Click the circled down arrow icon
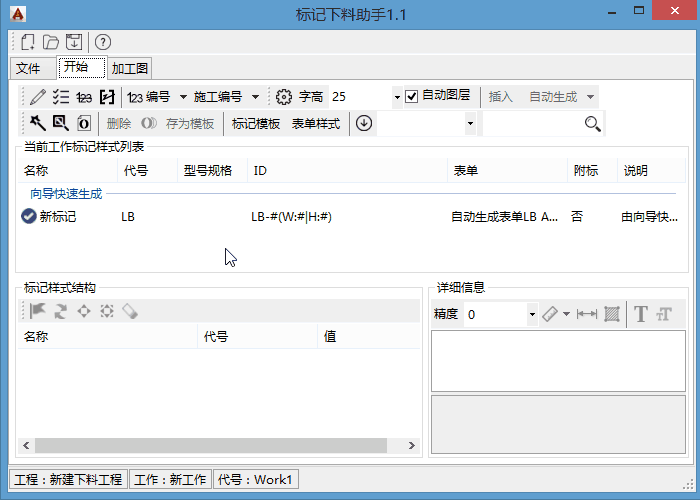Image resolution: width=700 pixels, height=500 pixels. point(364,123)
